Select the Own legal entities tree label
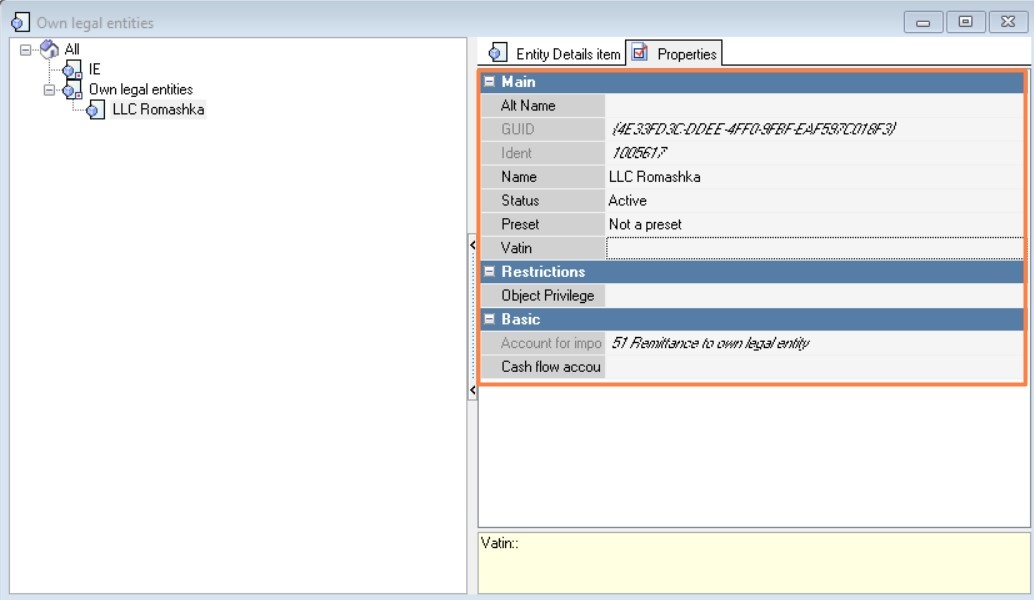1034x600 pixels. pos(140,90)
